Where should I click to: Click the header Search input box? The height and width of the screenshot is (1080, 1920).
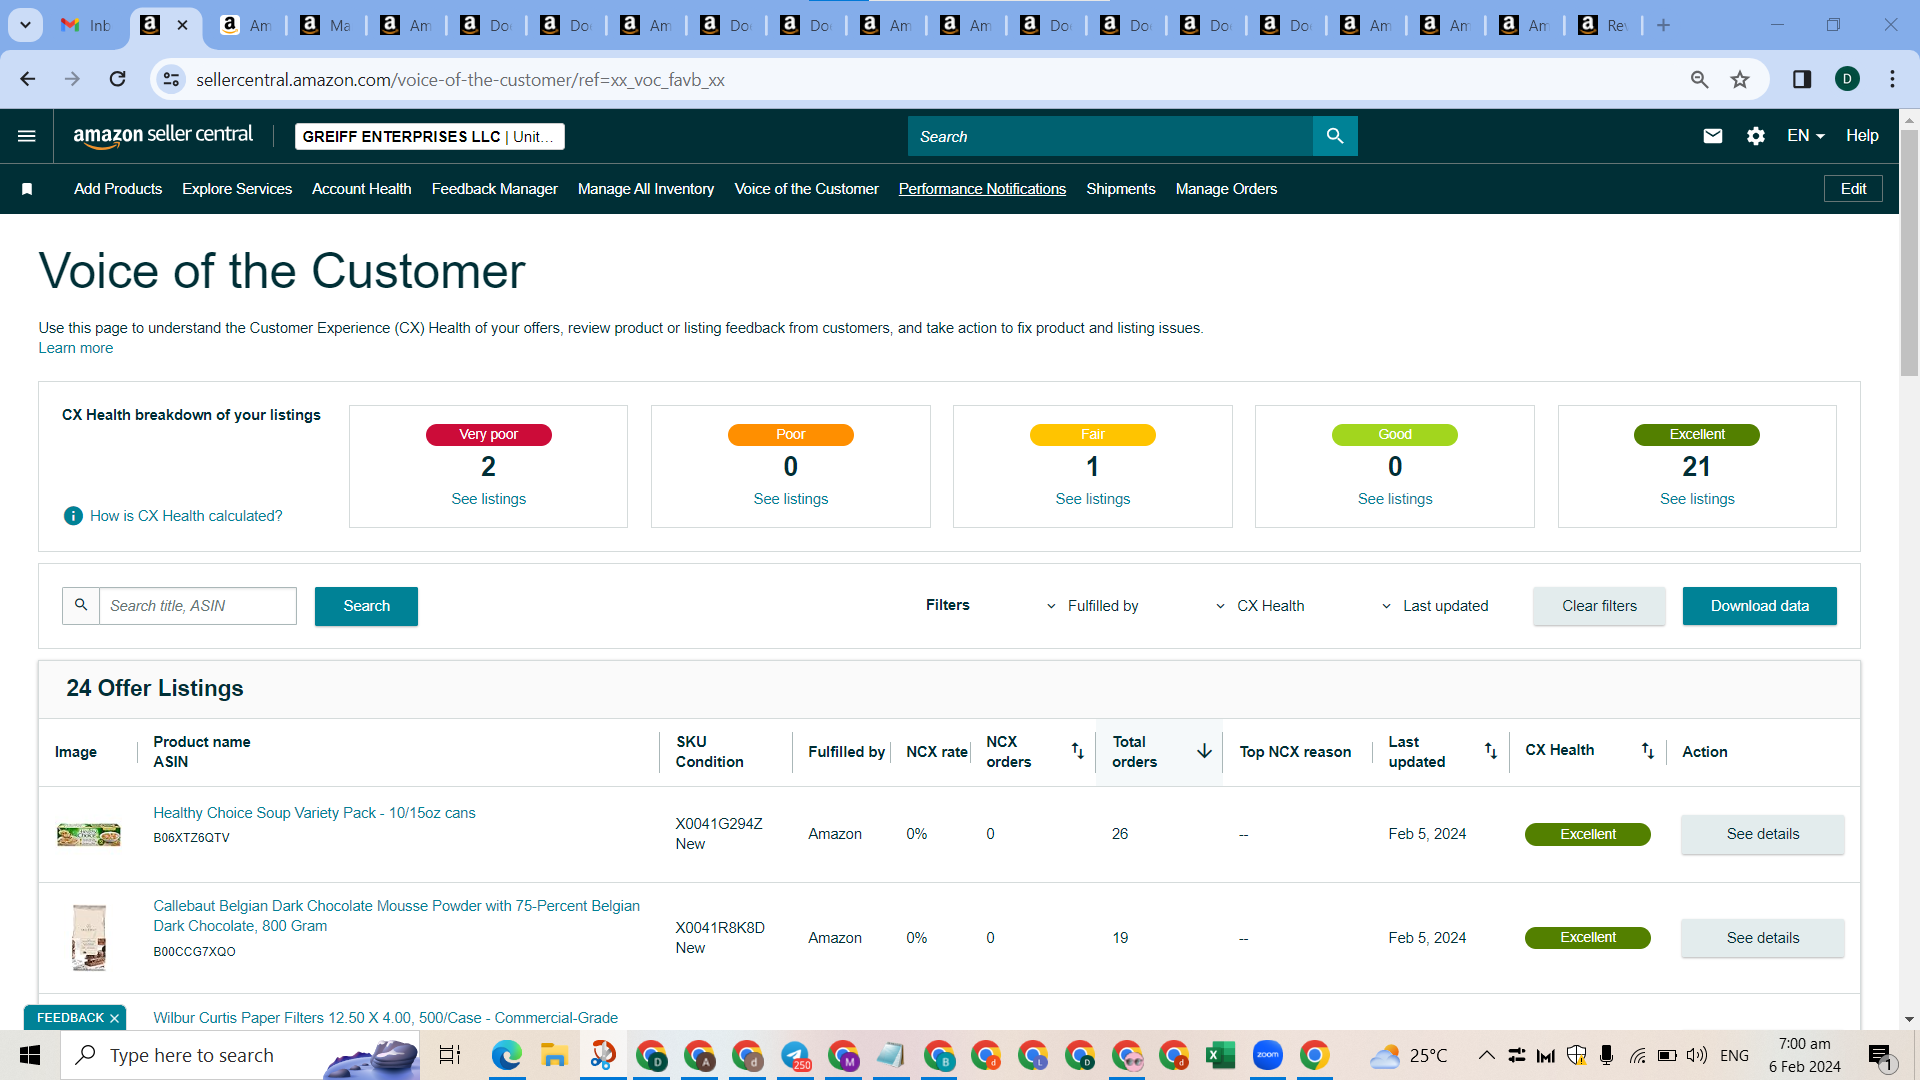coord(1110,136)
